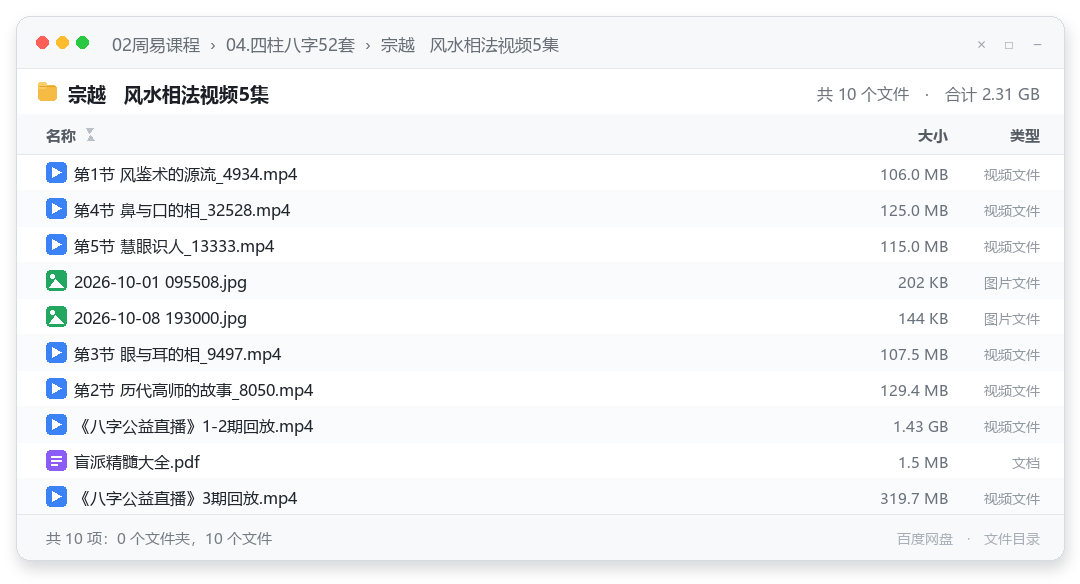
Task: Select 盲派精髓大全.pdf file name
Action: click(x=137, y=462)
